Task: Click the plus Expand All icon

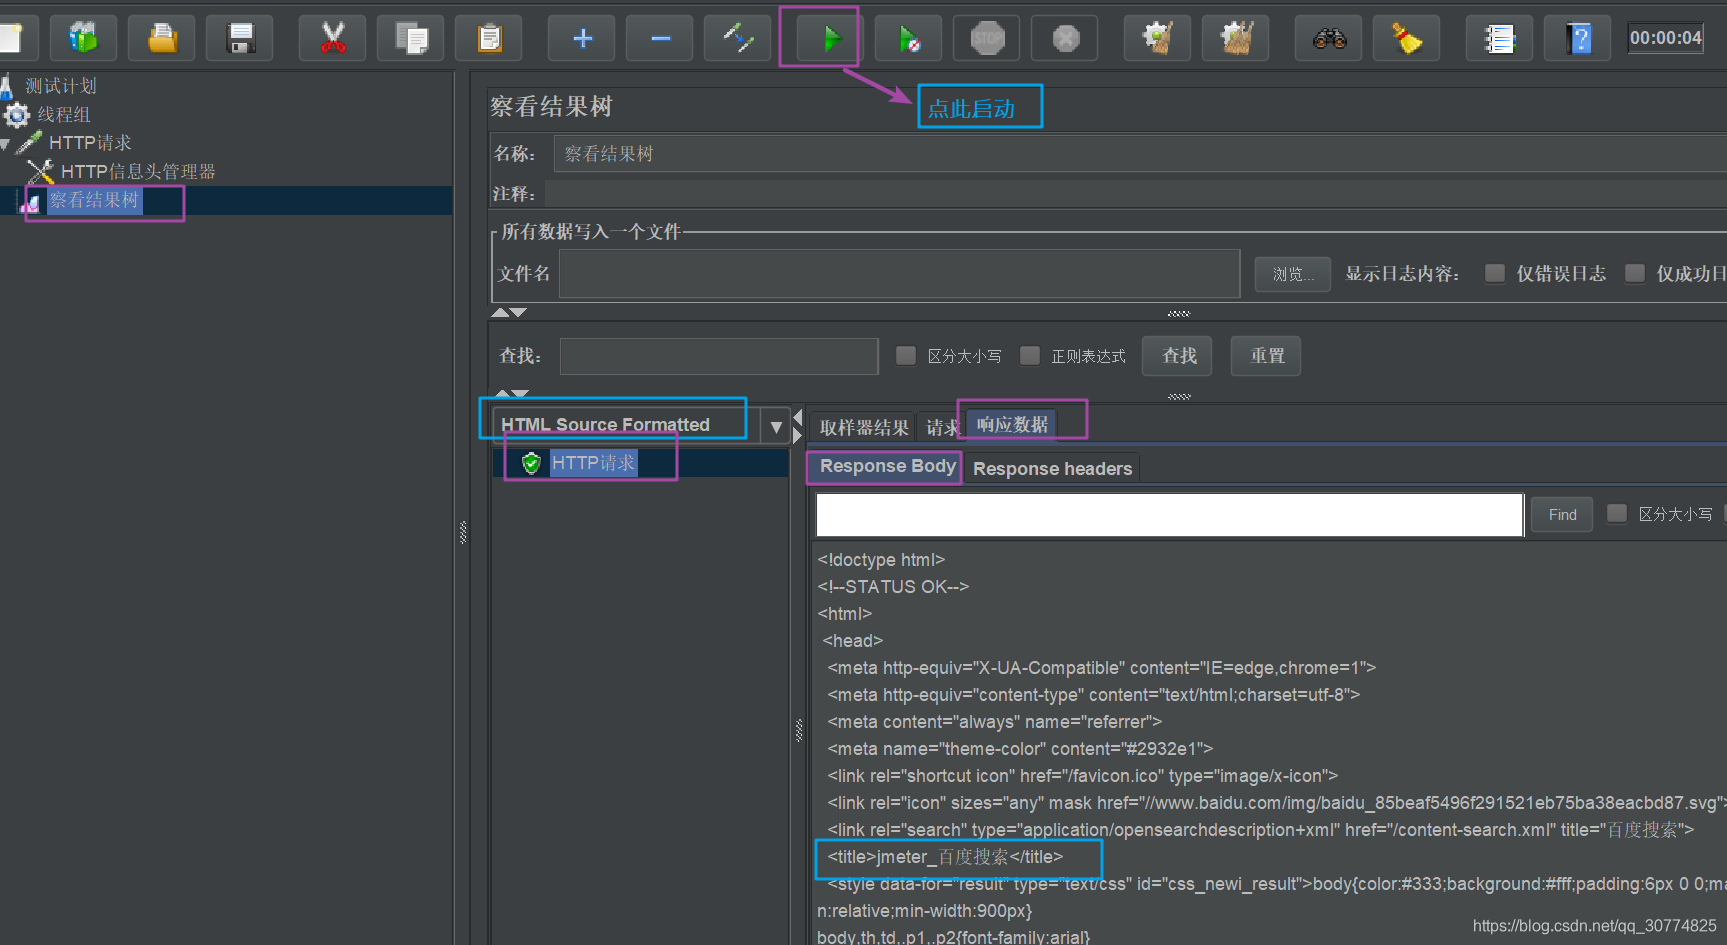Action: coord(582,39)
